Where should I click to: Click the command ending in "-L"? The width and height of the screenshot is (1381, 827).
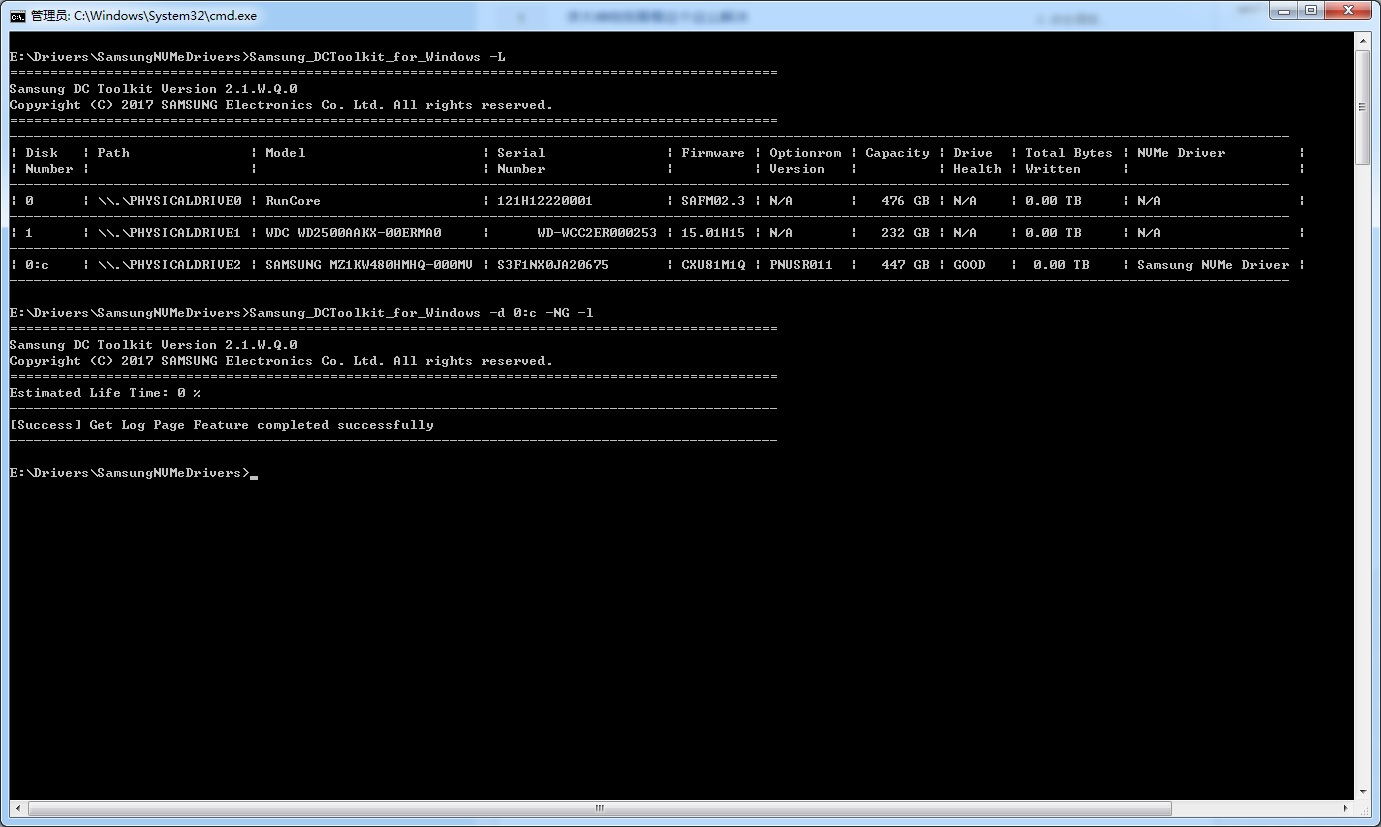point(378,57)
